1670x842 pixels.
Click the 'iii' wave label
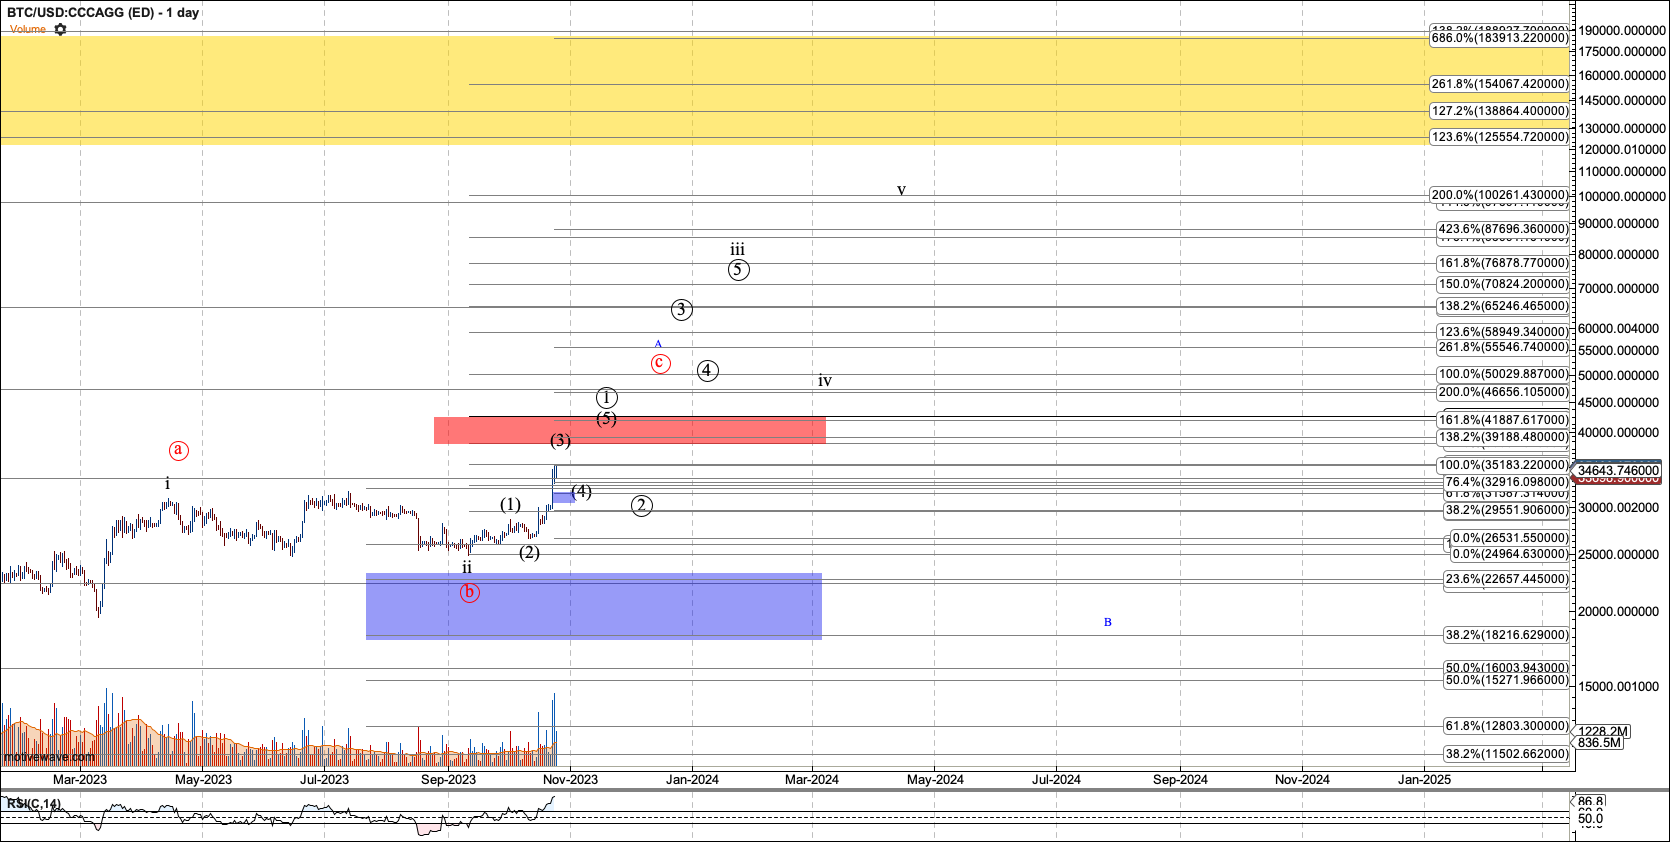click(737, 250)
